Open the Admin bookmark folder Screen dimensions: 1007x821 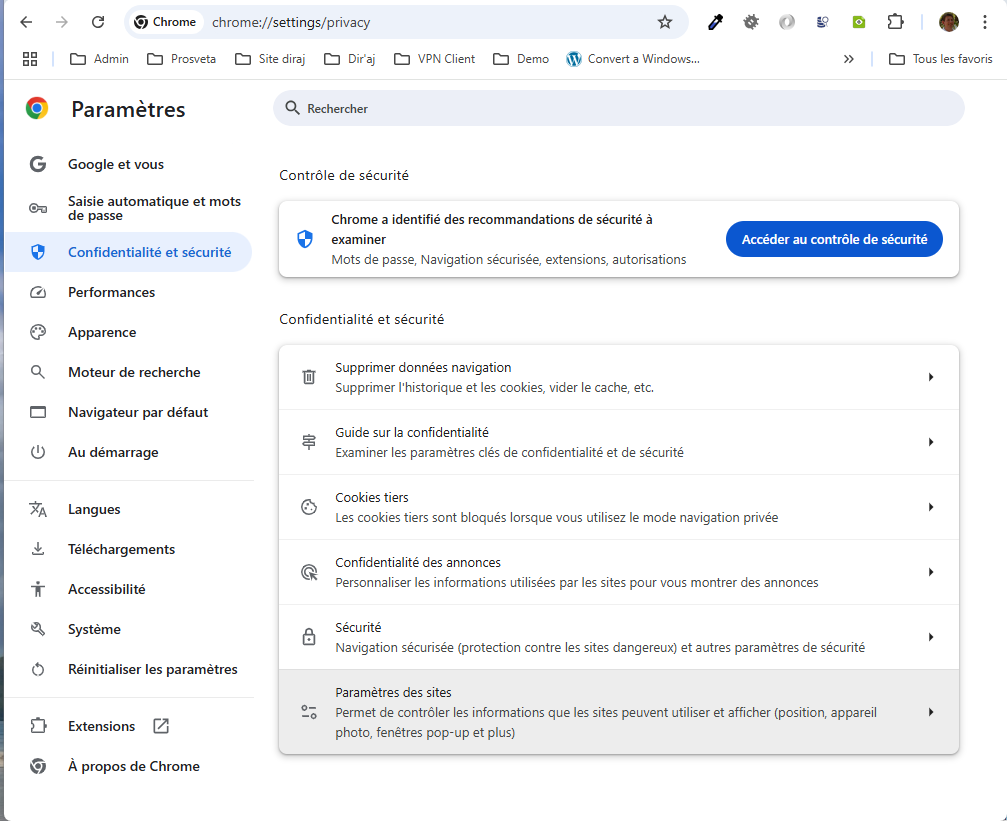tap(99, 59)
